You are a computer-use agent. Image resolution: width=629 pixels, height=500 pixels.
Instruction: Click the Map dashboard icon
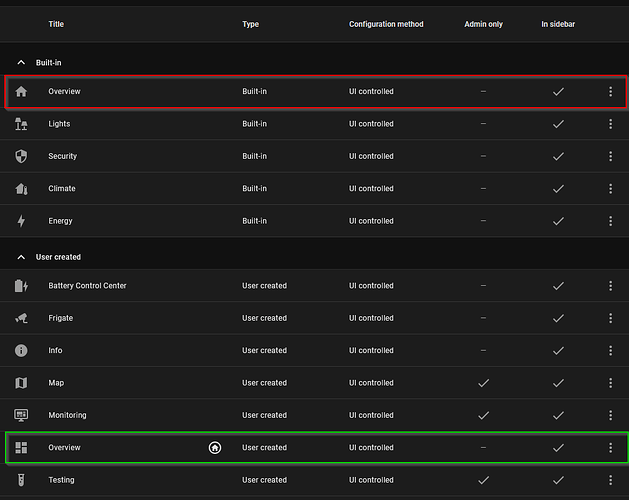[21, 383]
